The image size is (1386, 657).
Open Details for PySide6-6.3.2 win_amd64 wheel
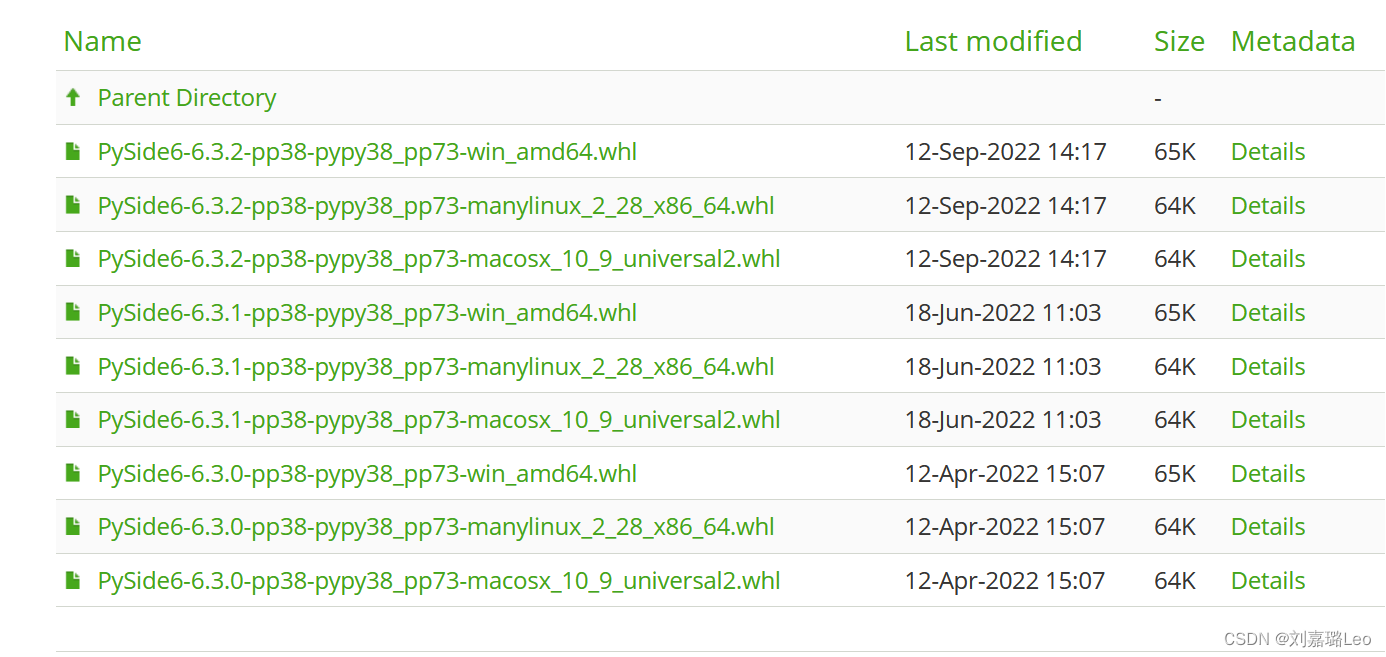coord(1267,151)
